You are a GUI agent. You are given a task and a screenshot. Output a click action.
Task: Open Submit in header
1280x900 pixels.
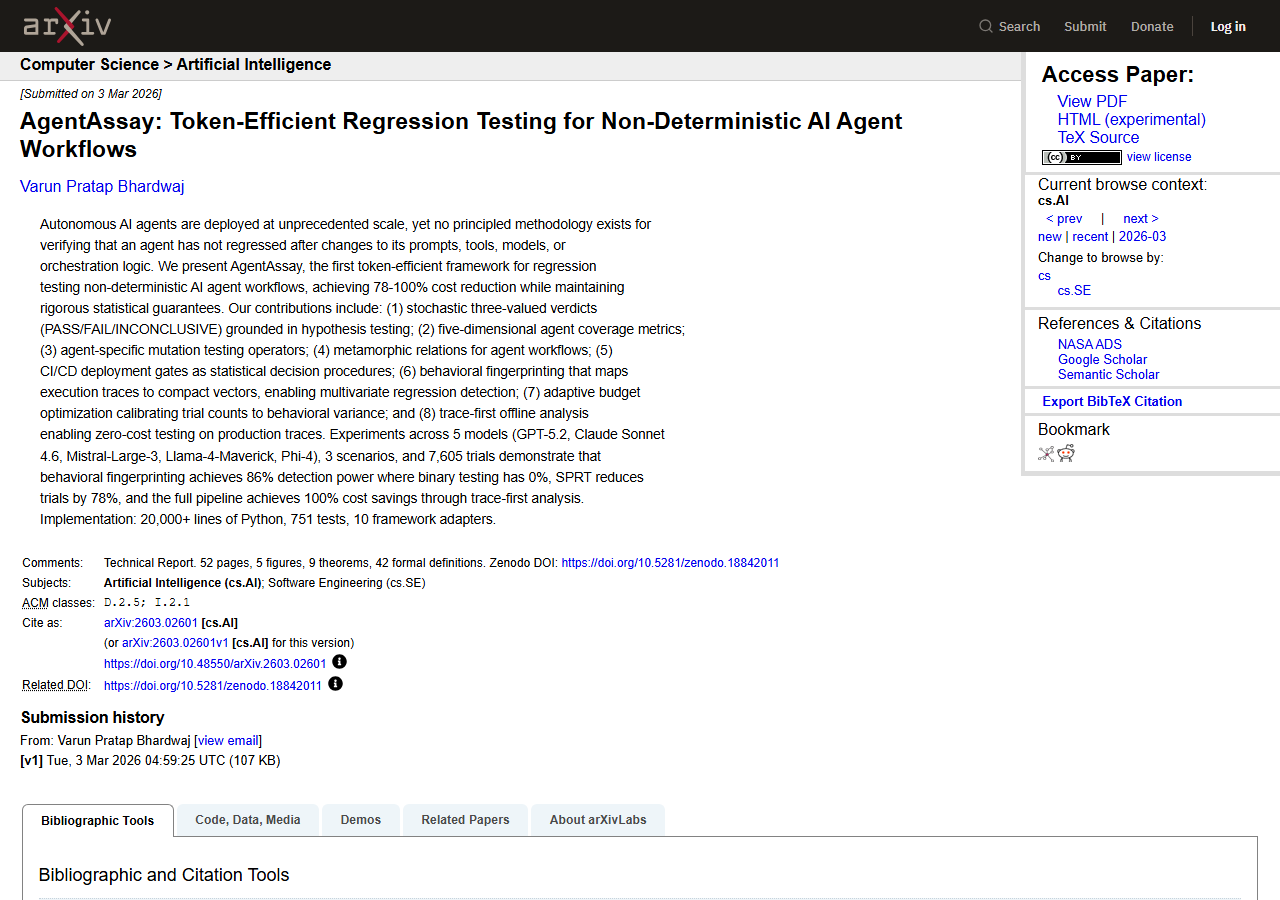tap(1085, 26)
